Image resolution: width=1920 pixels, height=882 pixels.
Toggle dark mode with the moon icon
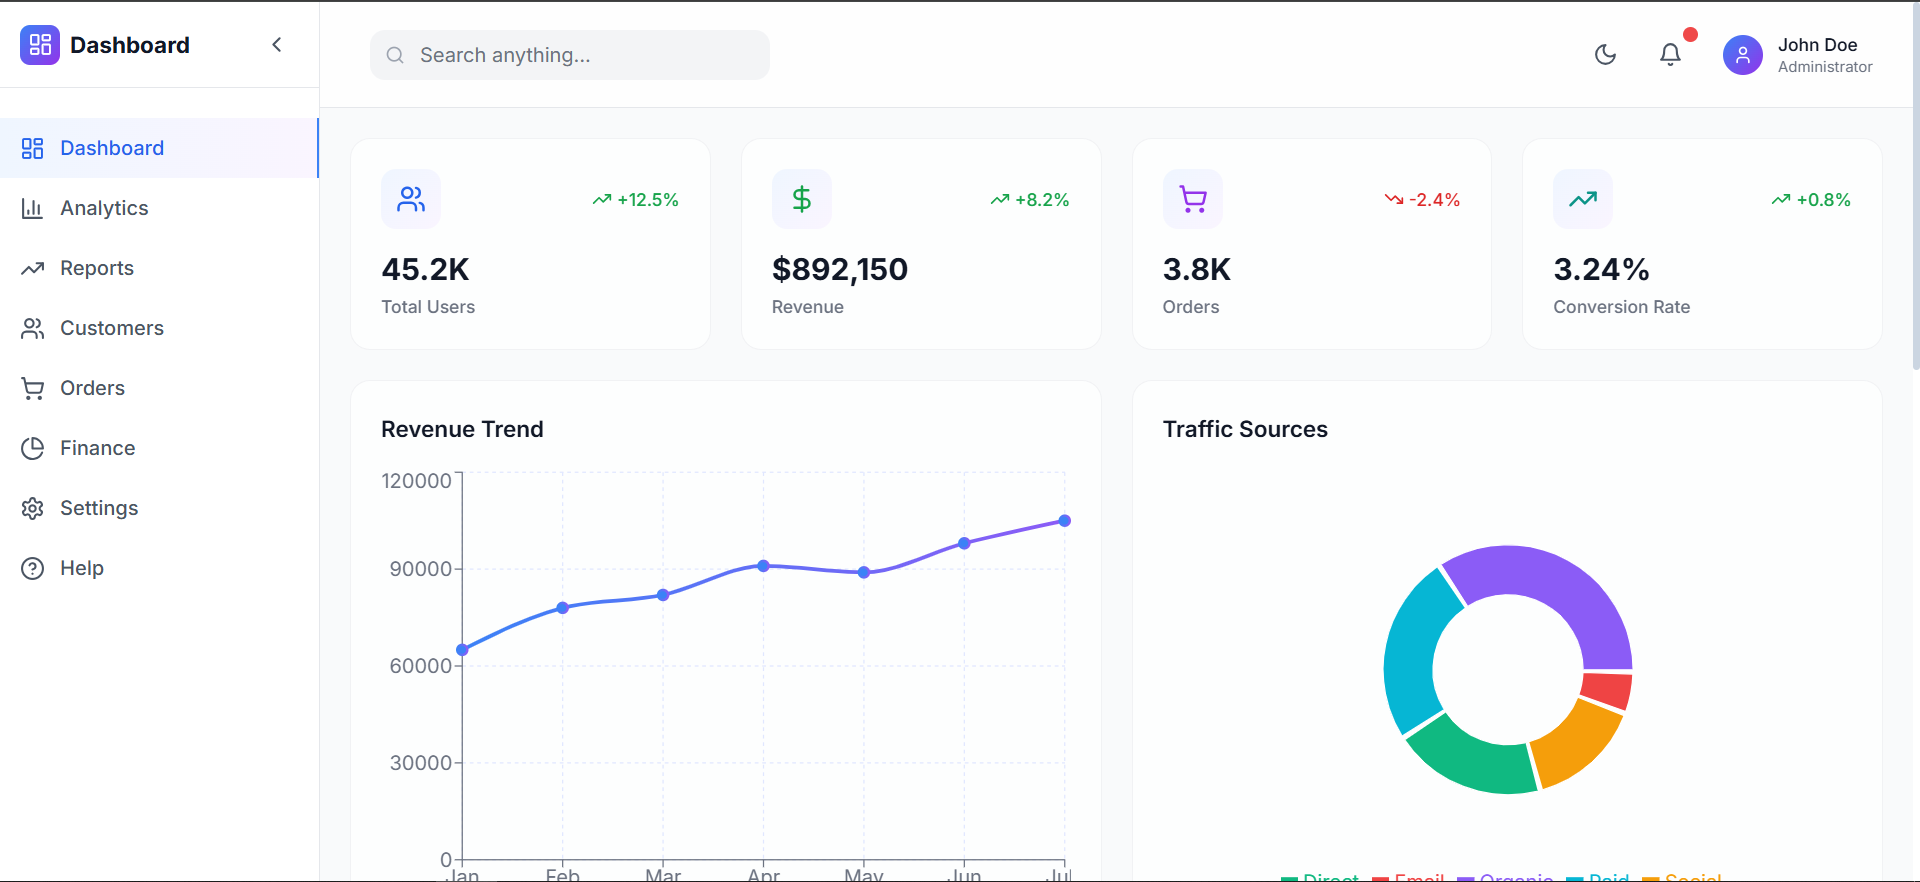(x=1605, y=54)
